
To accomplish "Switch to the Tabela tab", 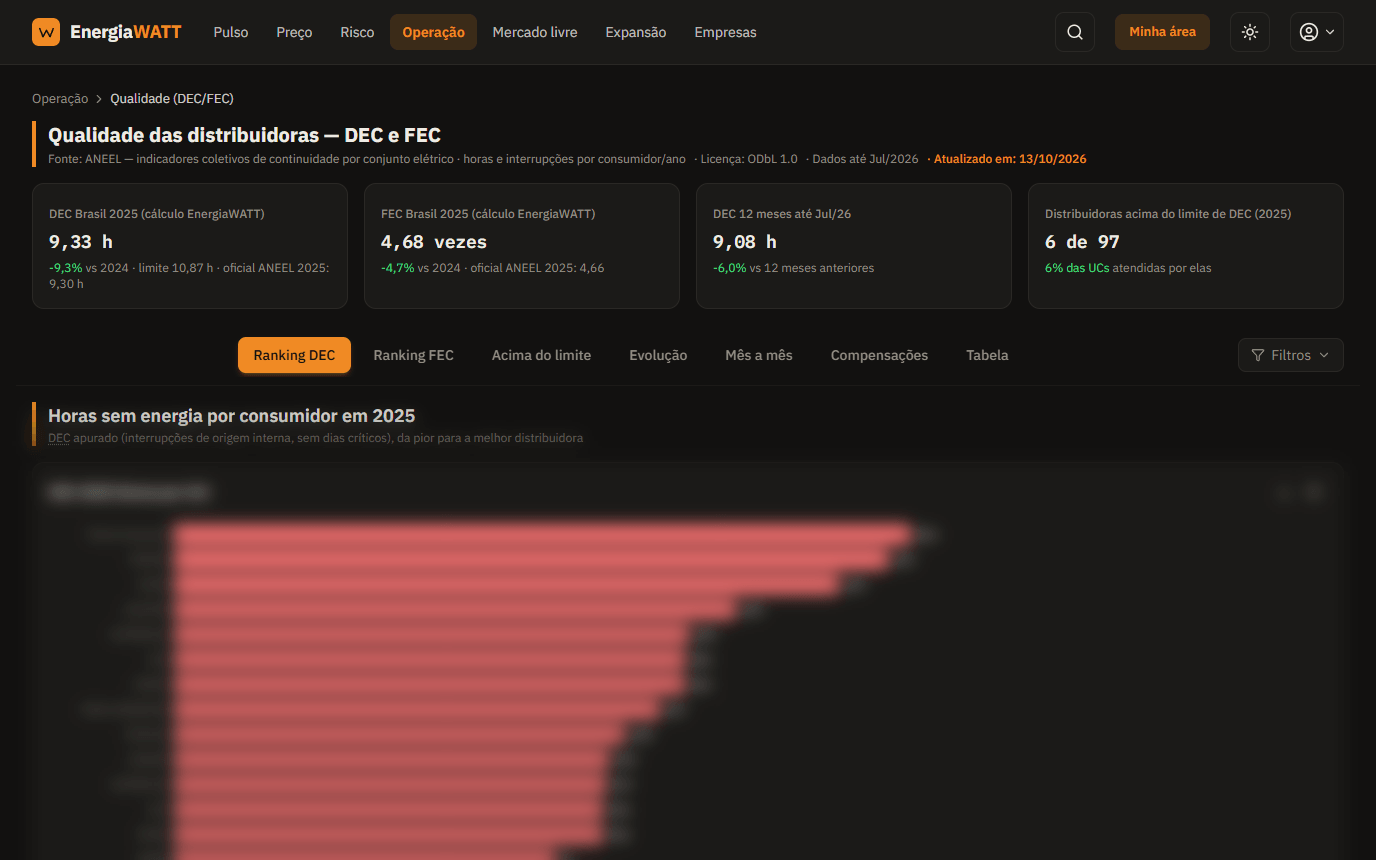I will (987, 355).
